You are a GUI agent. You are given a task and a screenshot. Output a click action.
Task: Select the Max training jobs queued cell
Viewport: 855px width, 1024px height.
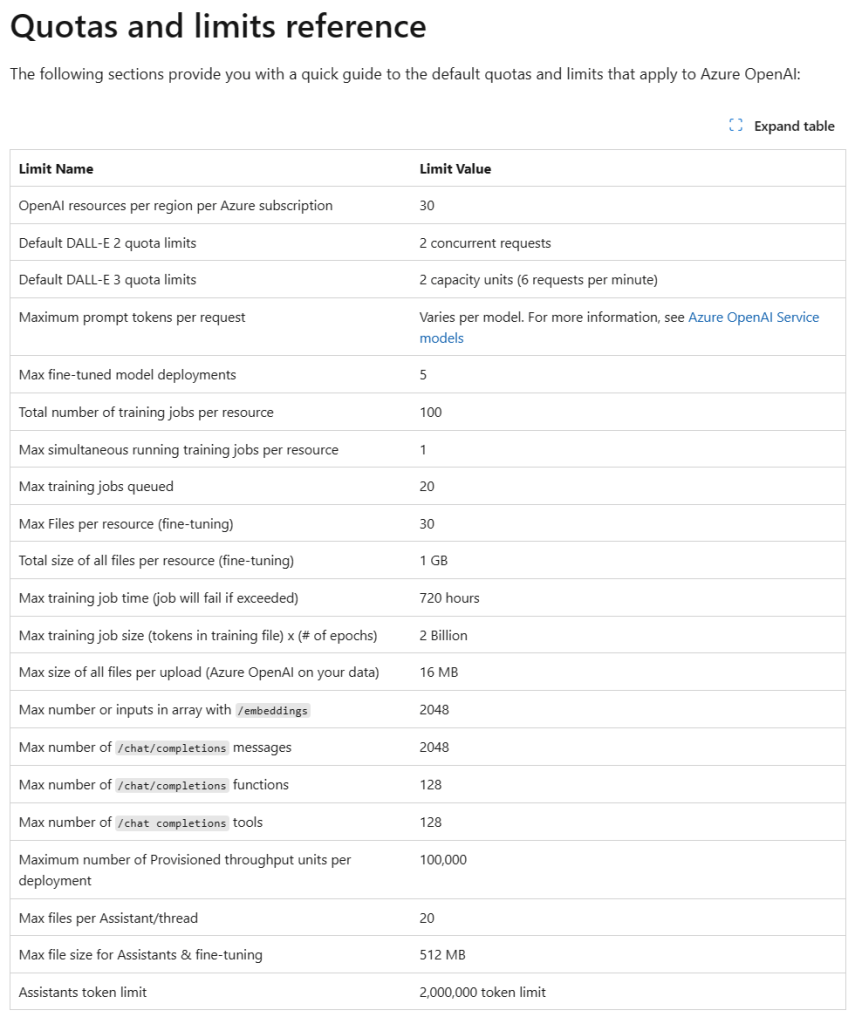tap(96, 487)
